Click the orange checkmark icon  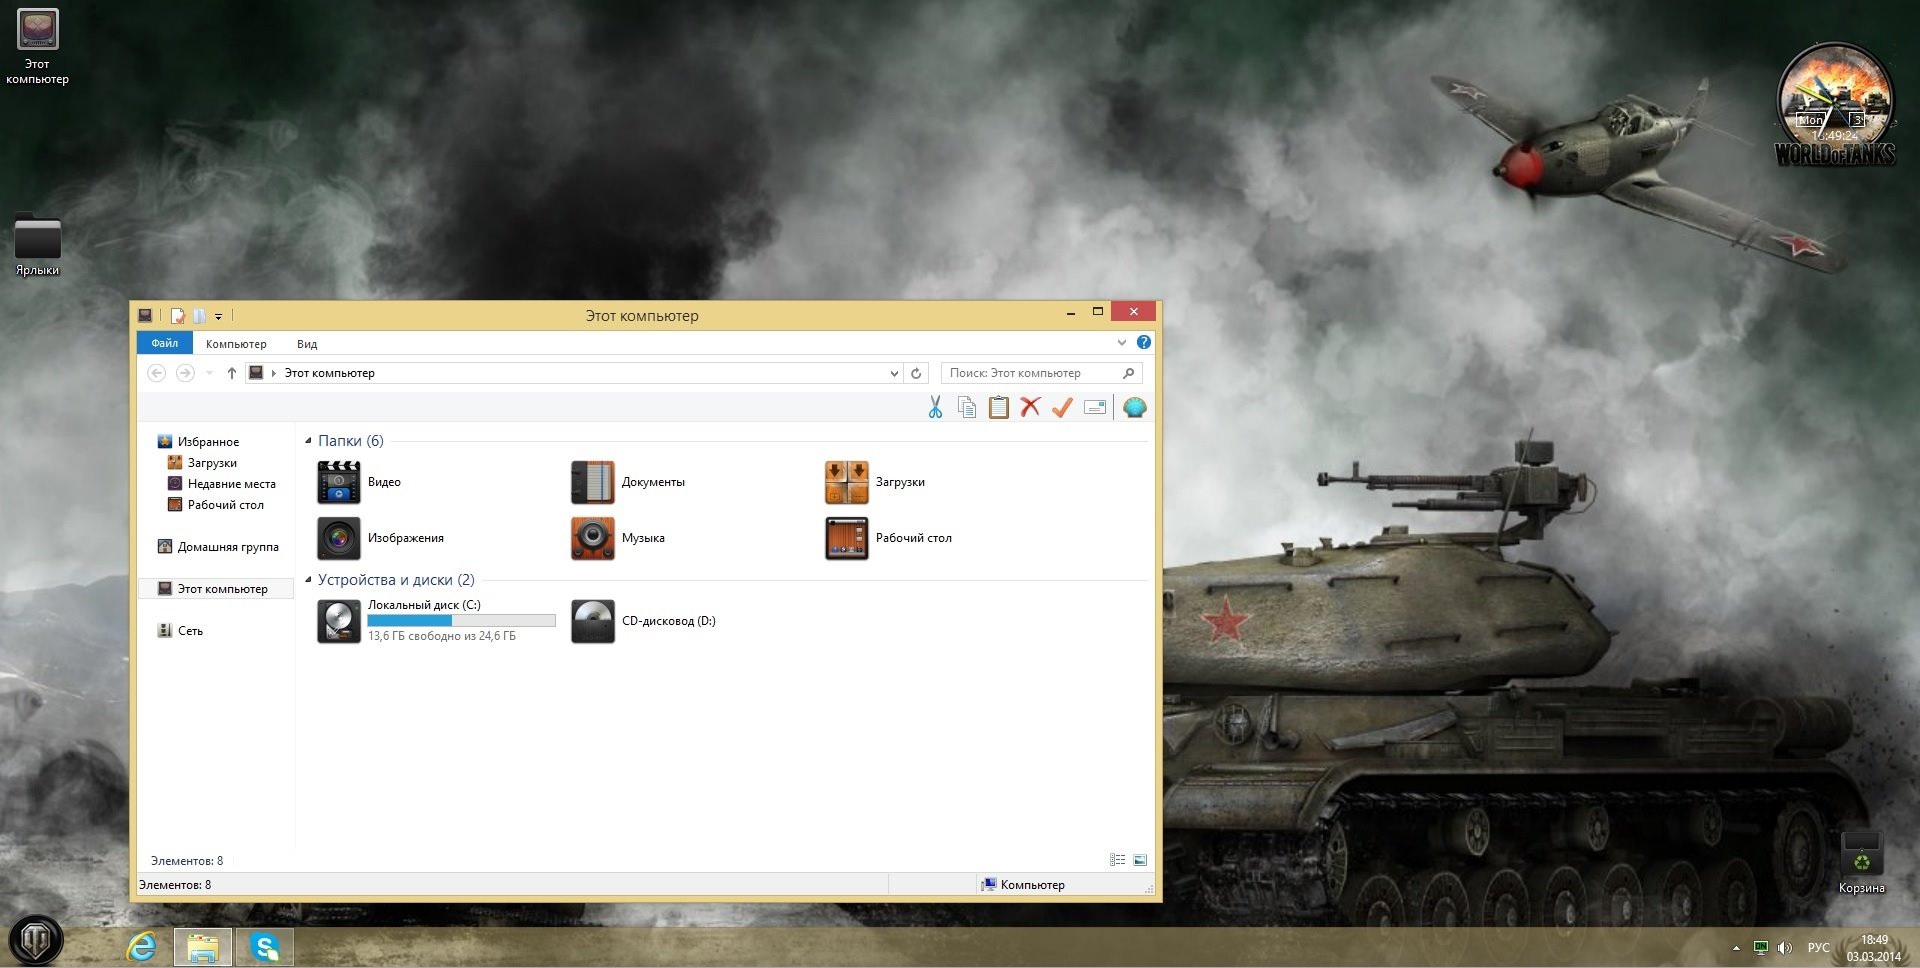pyautogui.click(x=1062, y=407)
